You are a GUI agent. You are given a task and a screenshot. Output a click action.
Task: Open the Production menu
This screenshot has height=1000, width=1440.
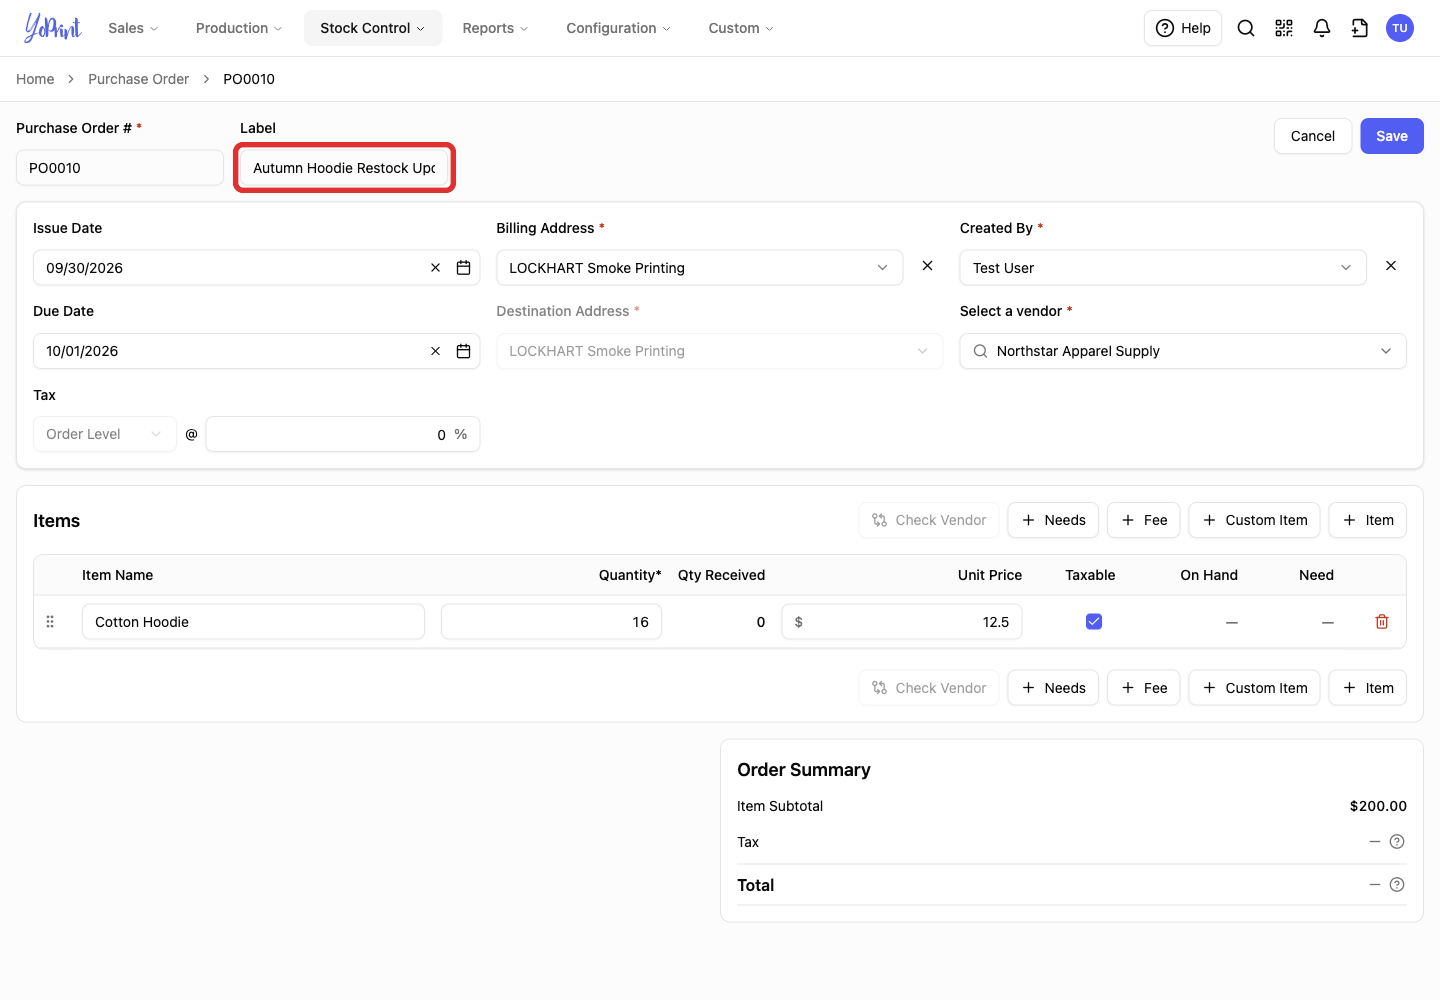tap(239, 28)
